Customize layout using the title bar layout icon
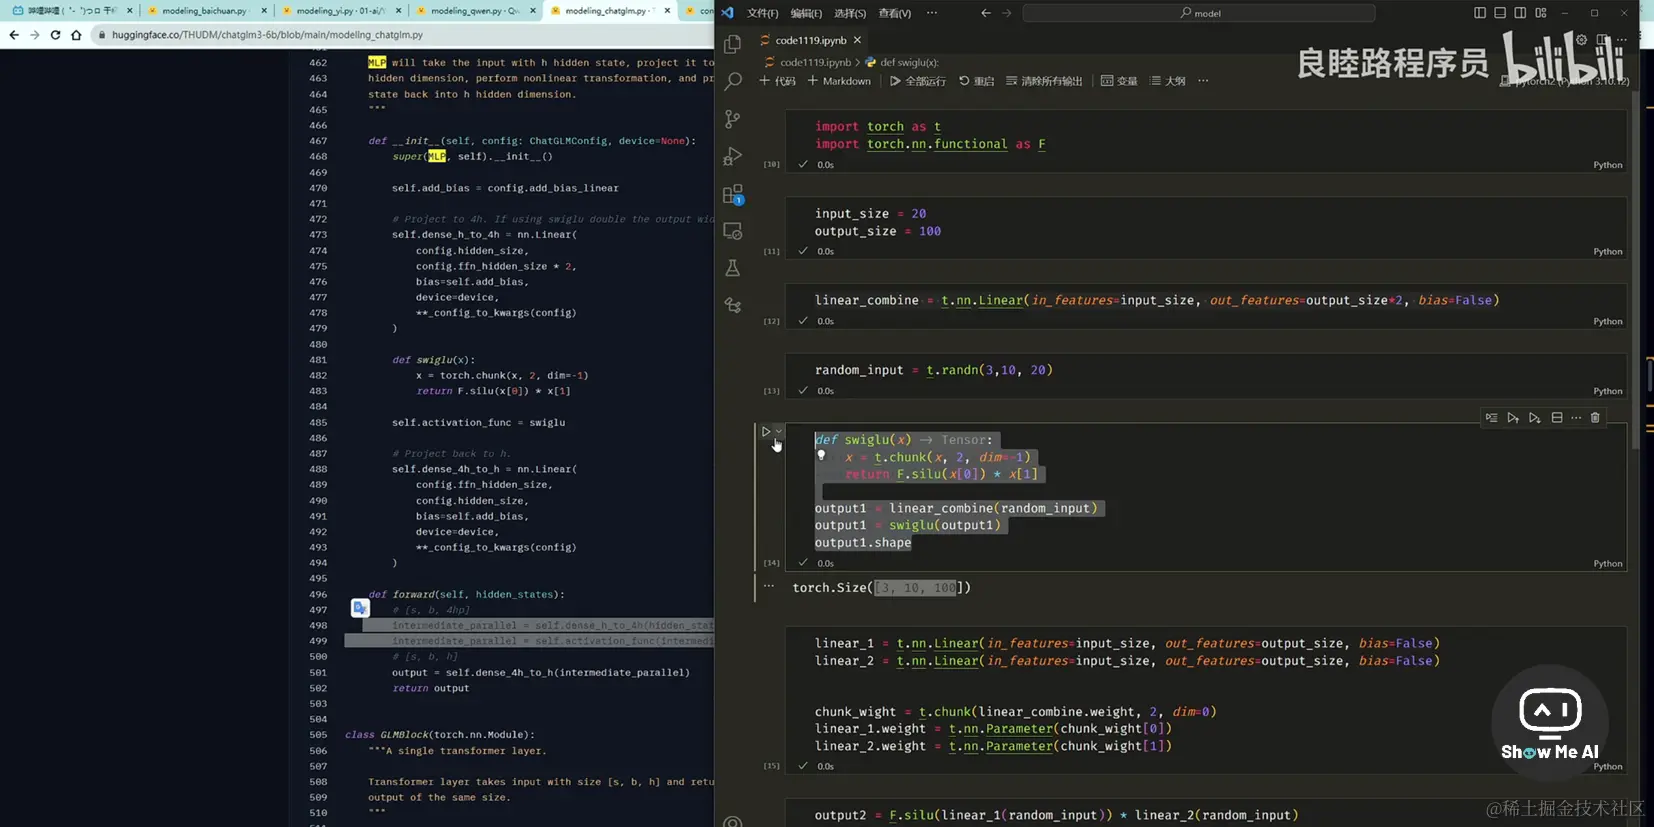Screen dimensions: 1654x827 click(x=1540, y=13)
